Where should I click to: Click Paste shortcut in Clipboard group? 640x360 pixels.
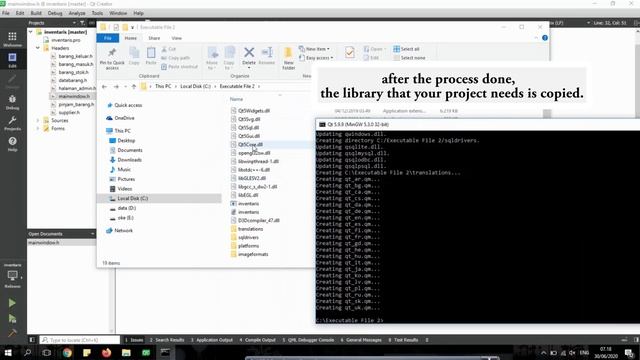[x=179, y=67]
